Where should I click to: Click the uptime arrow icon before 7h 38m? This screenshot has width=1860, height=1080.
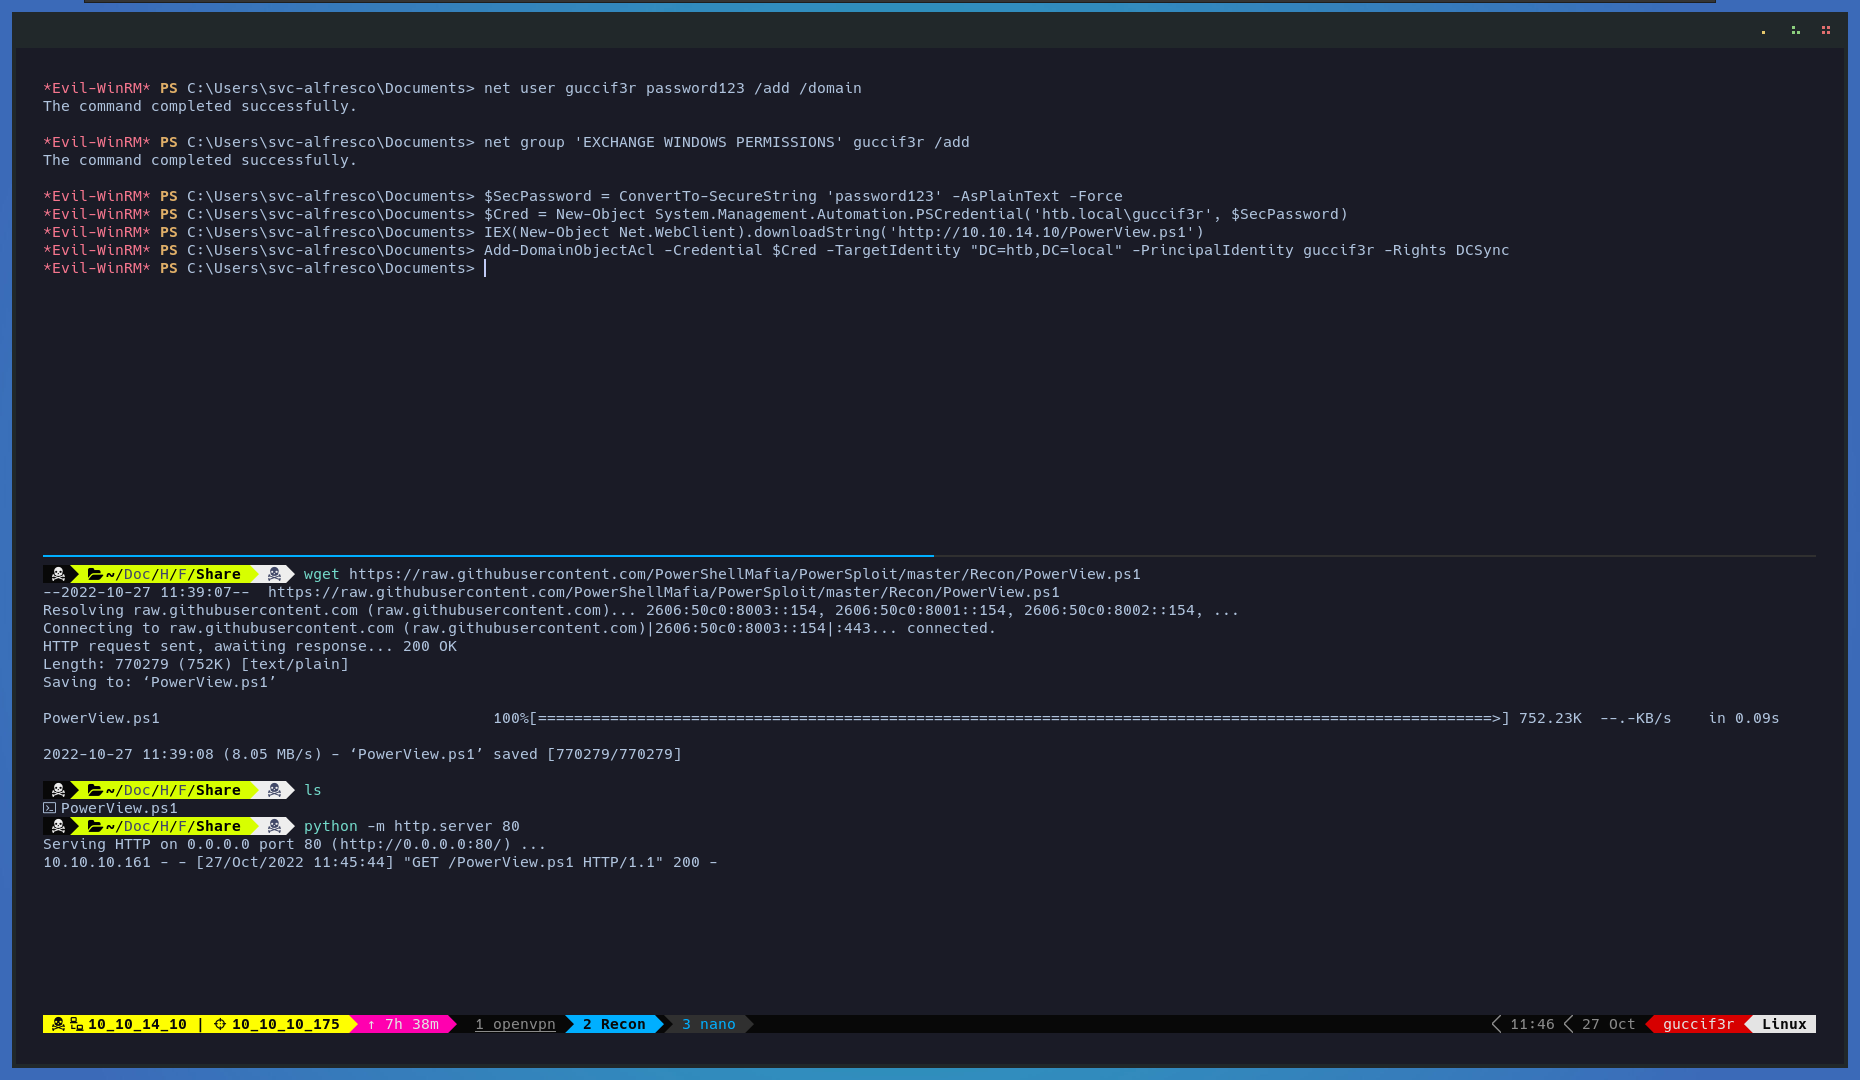point(371,1024)
